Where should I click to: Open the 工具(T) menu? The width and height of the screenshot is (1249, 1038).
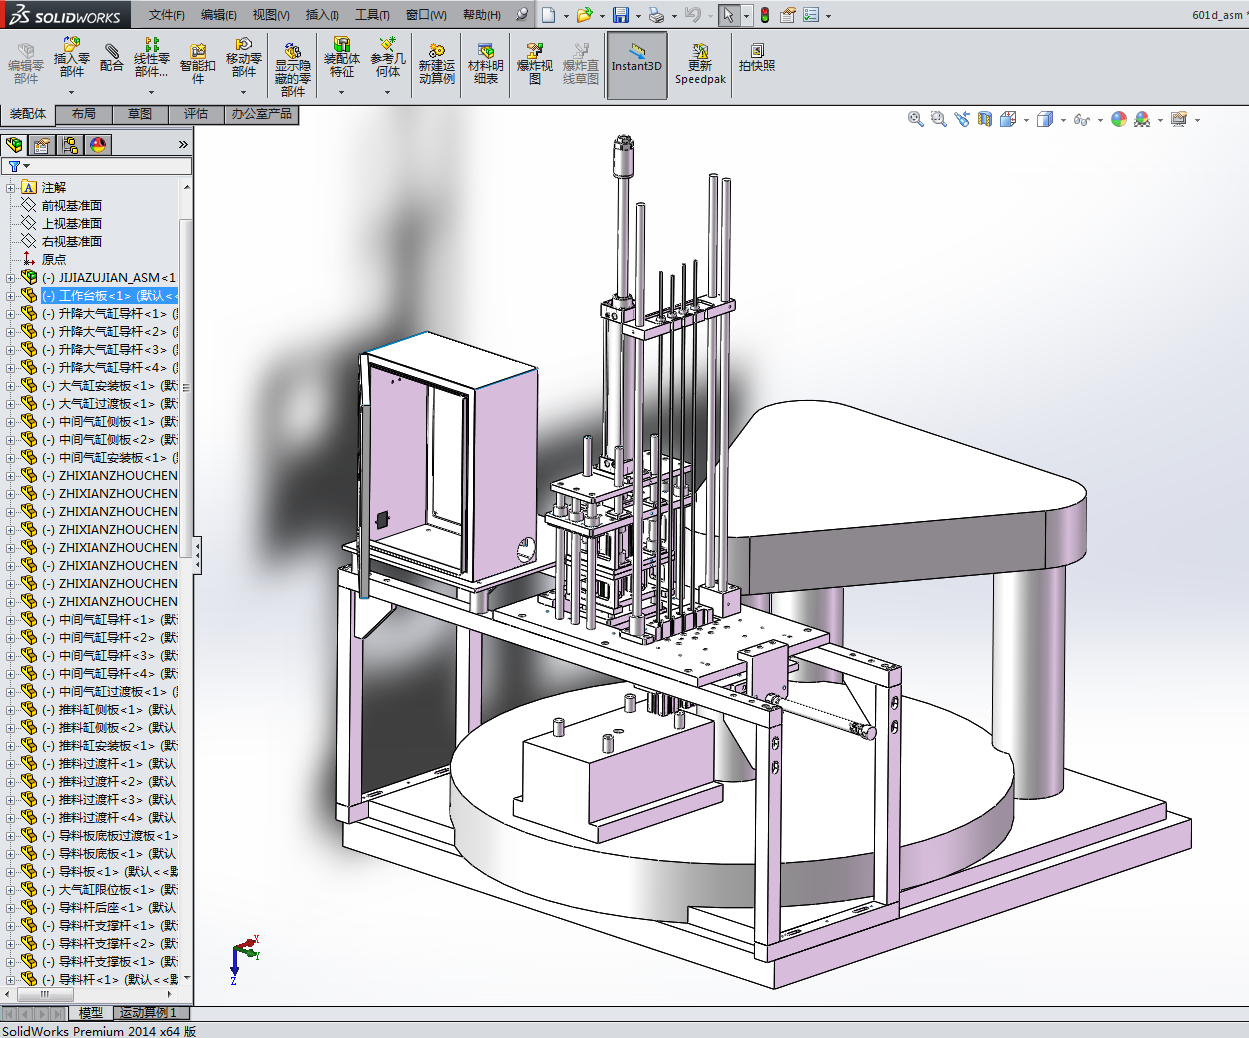click(372, 15)
